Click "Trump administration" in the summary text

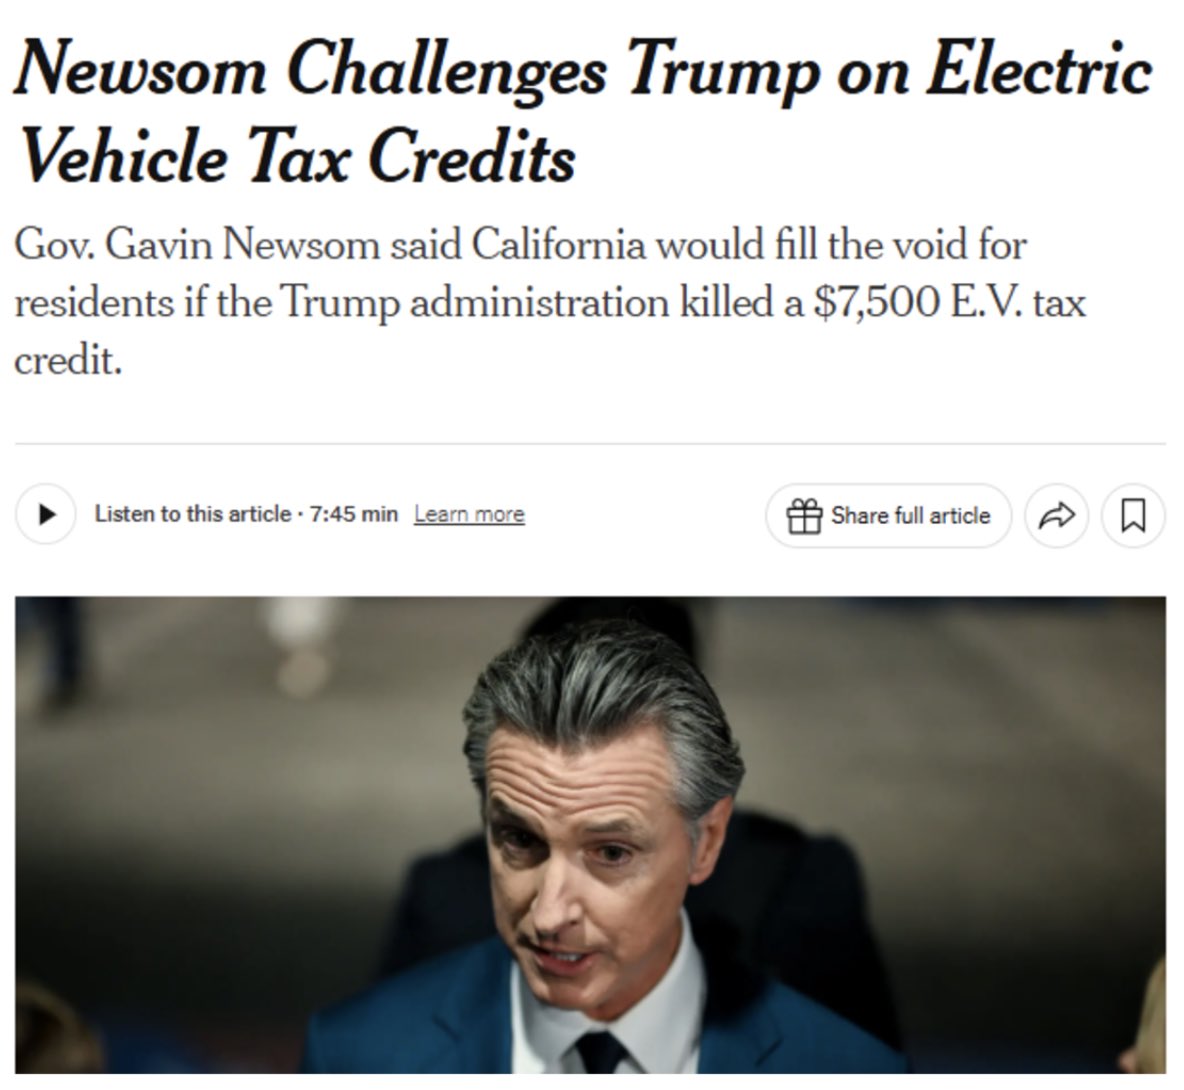pos(476,303)
